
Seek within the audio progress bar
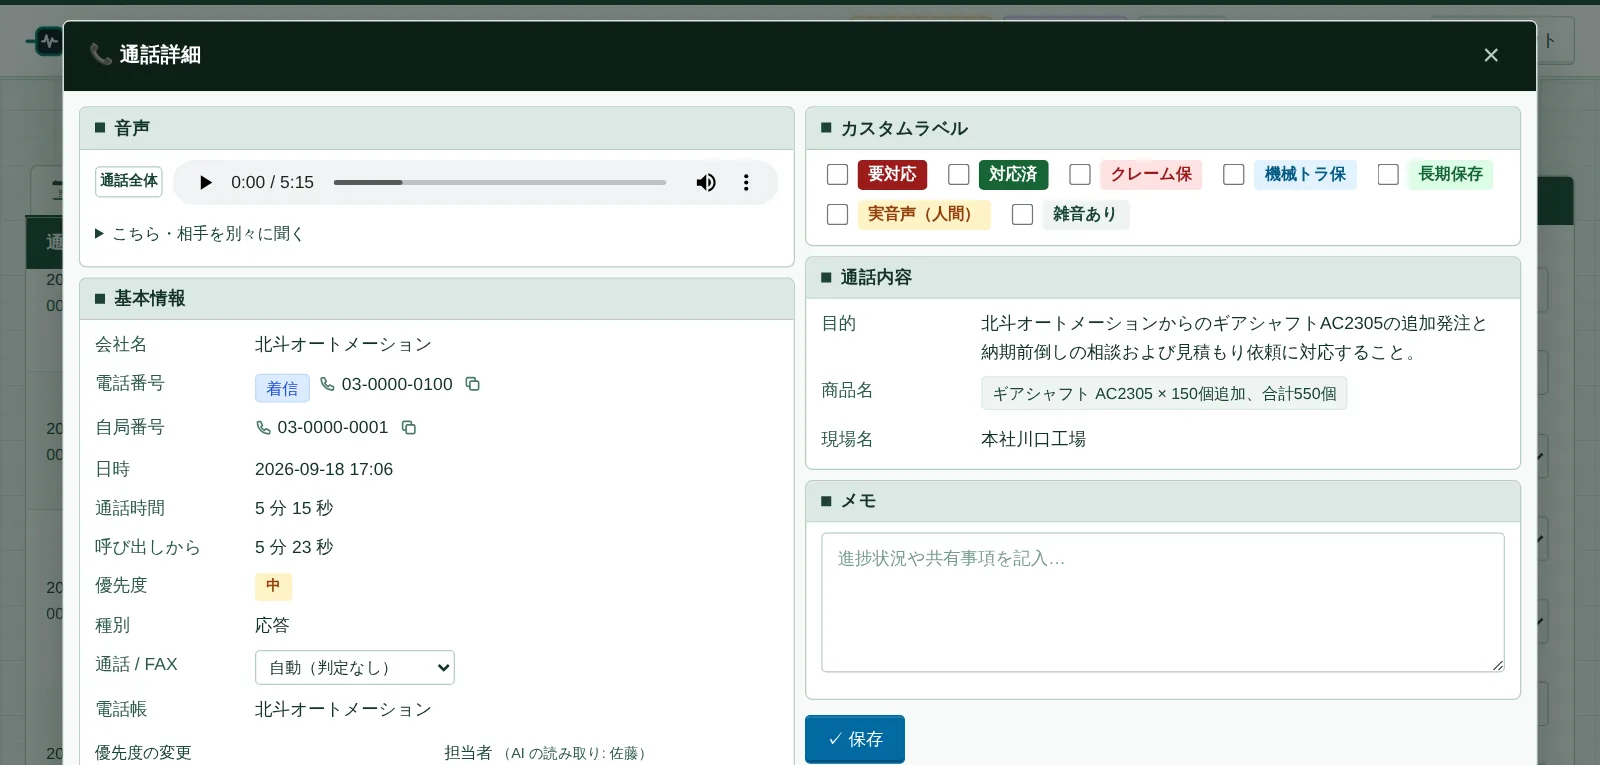pyautogui.click(x=500, y=182)
